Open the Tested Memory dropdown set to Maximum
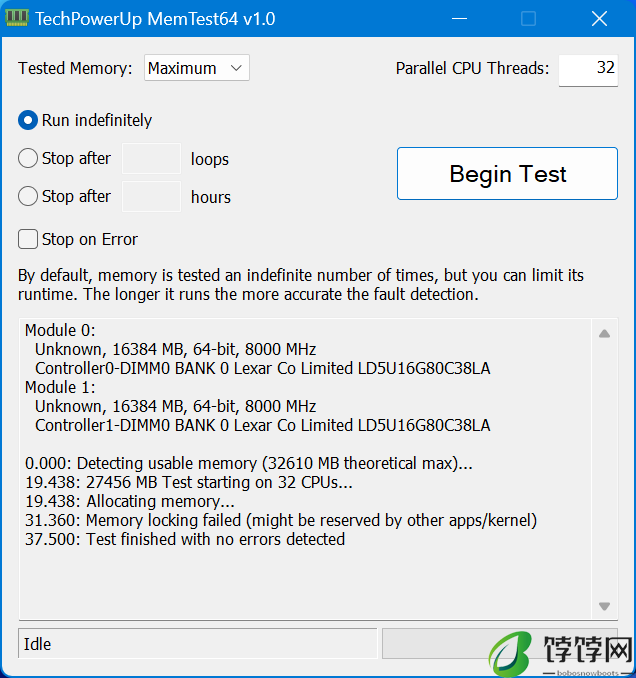636x678 pixels. coord(197,68)
